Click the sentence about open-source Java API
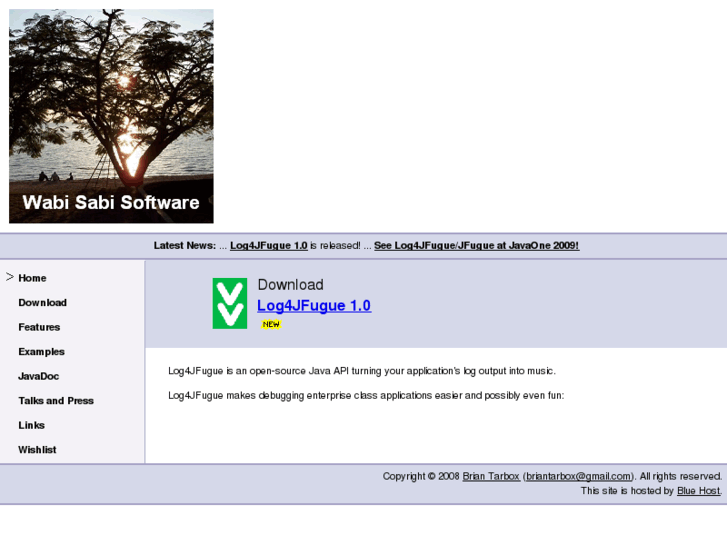Viewport: 727px width, 545px height. tap(362, 371)
